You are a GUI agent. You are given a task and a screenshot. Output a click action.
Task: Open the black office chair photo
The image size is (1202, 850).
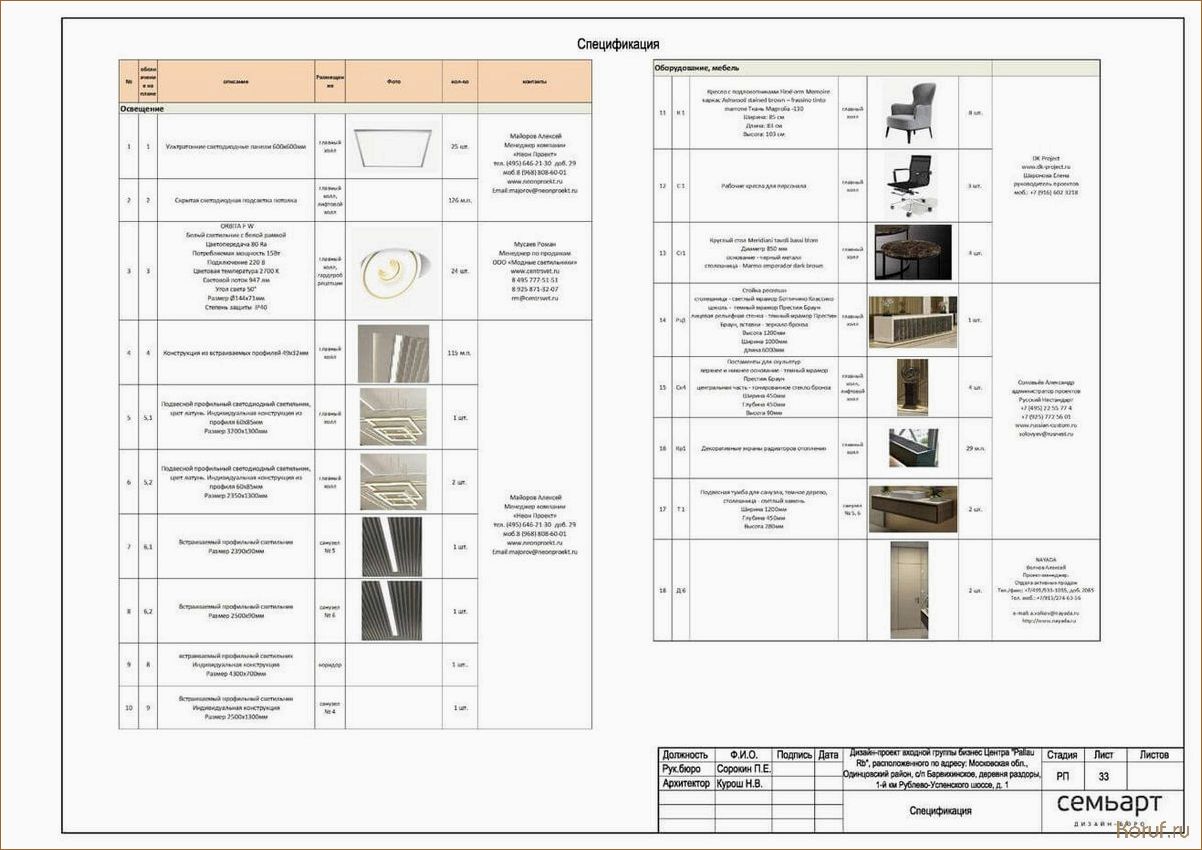point(910,185)
